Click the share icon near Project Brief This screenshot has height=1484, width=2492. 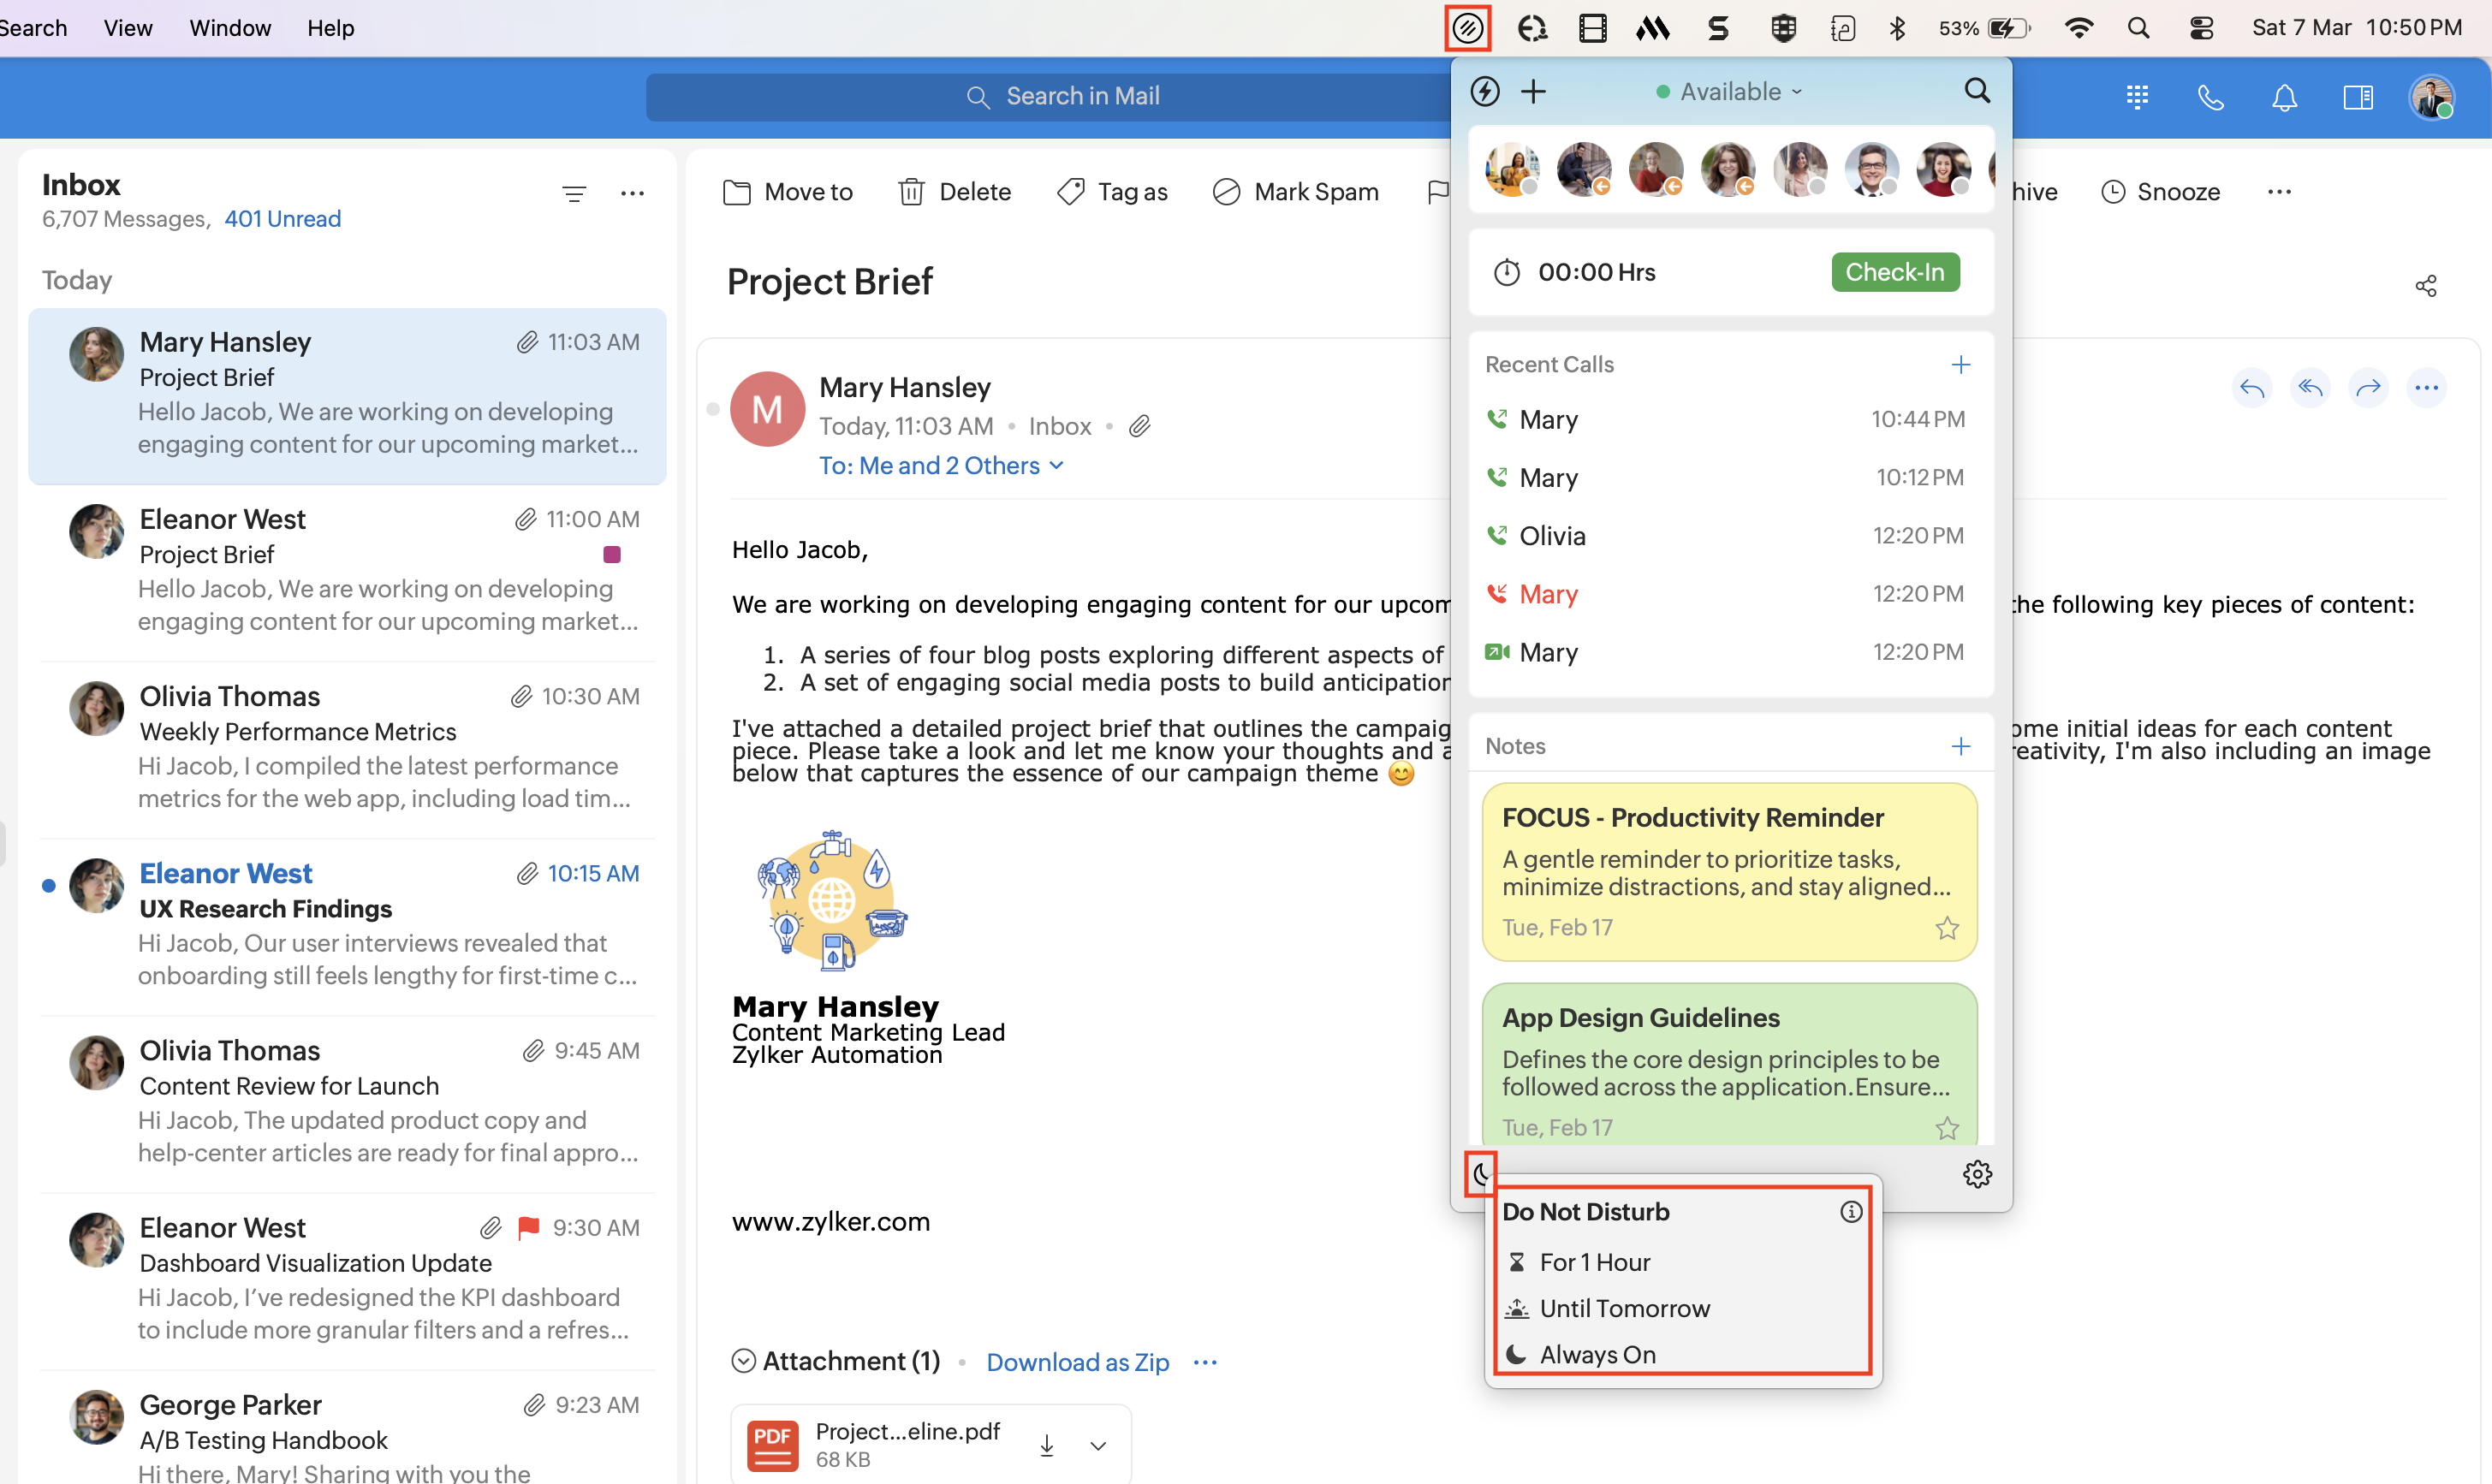pos(2425,286)
